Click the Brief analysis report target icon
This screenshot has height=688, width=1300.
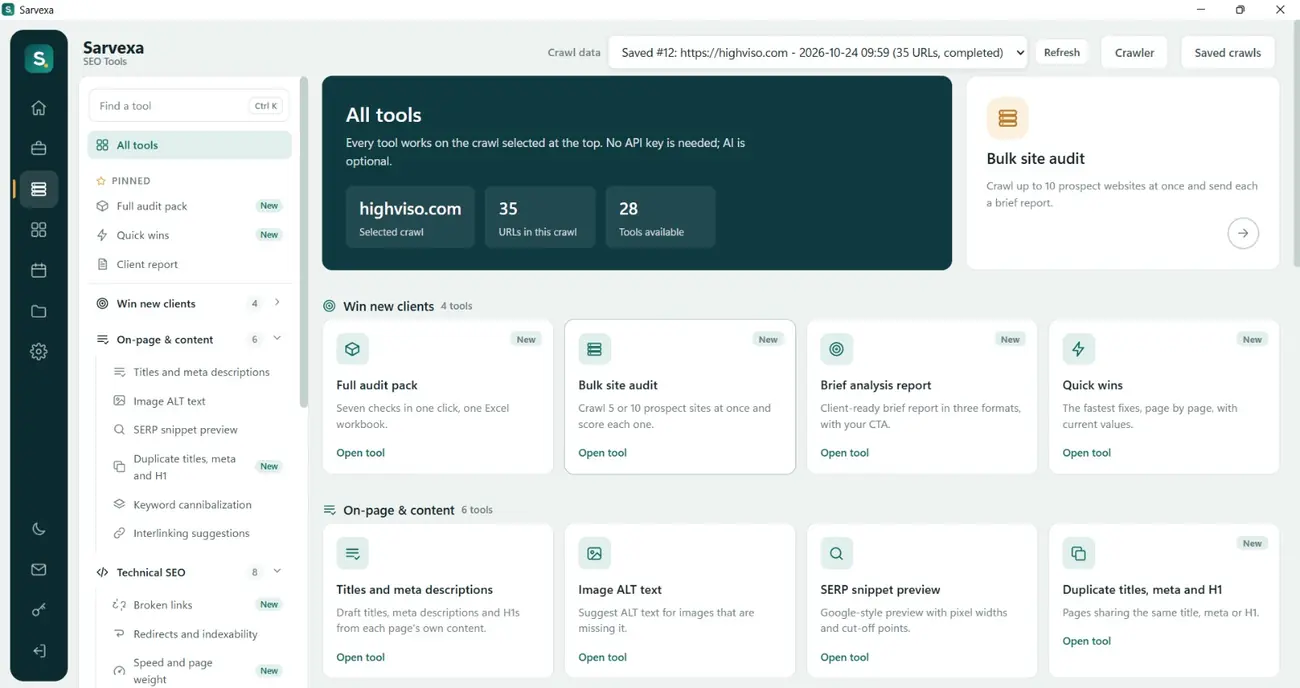point(836,349)
